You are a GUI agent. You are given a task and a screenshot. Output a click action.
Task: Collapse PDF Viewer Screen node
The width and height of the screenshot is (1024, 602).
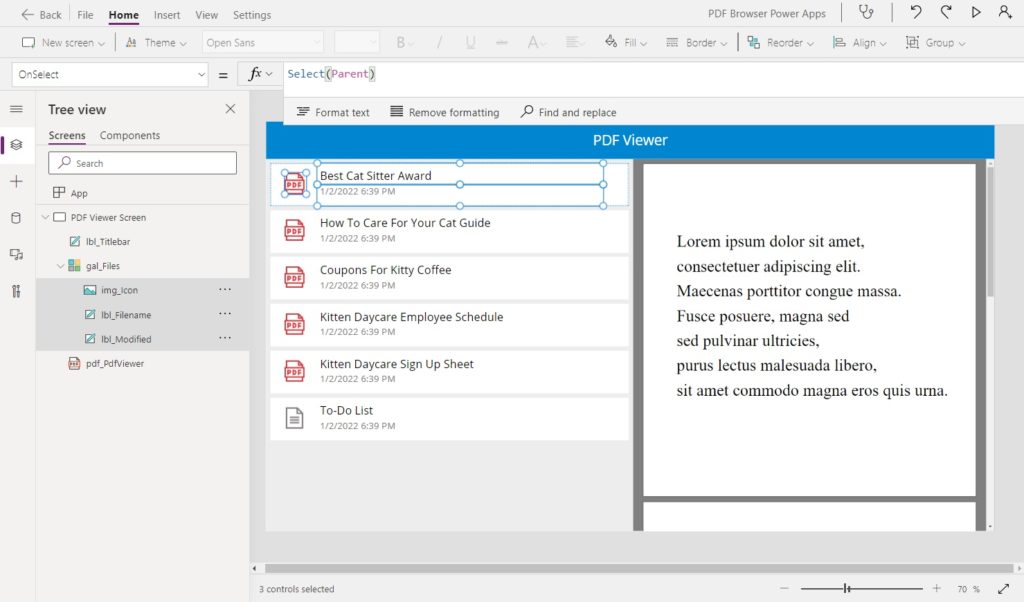(x=45, y=217)
